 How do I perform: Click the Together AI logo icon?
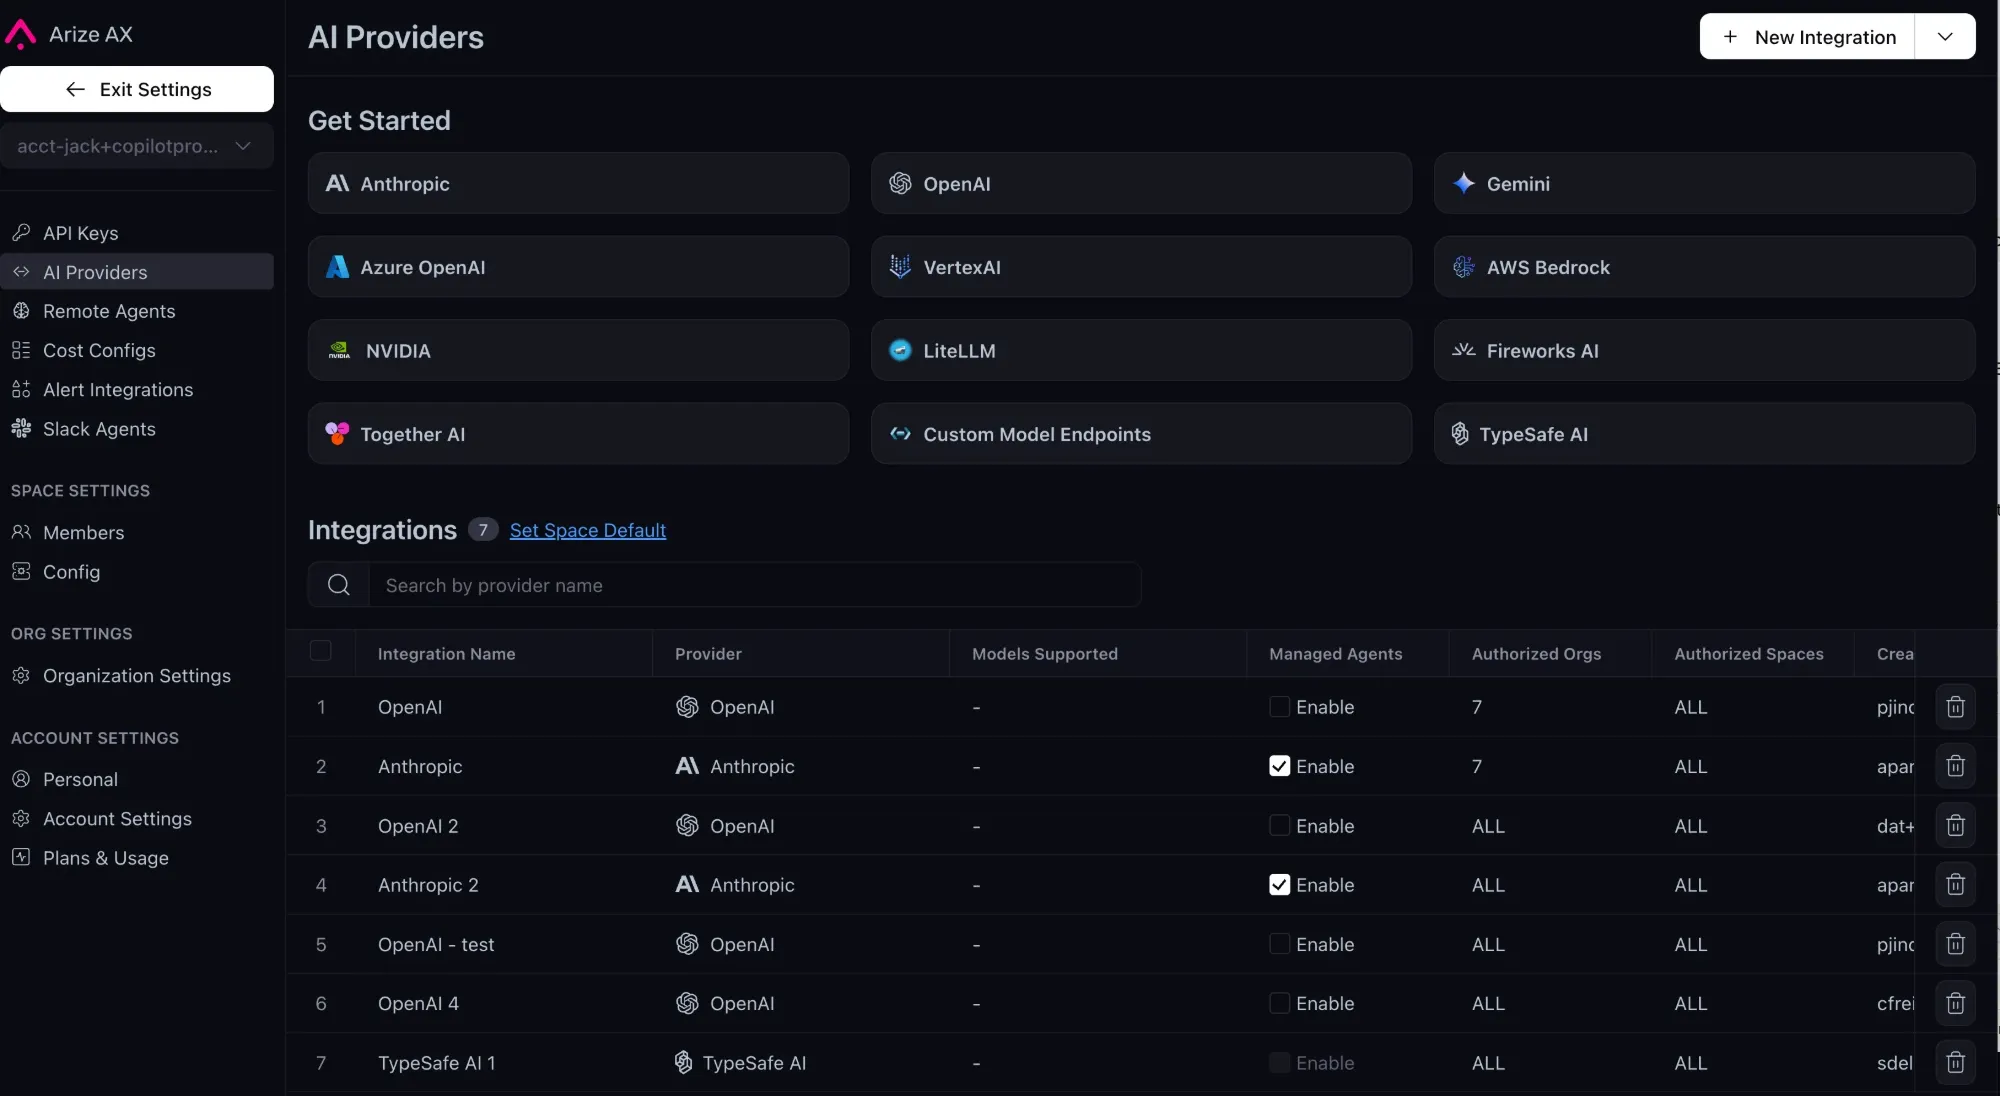point(337,434)
